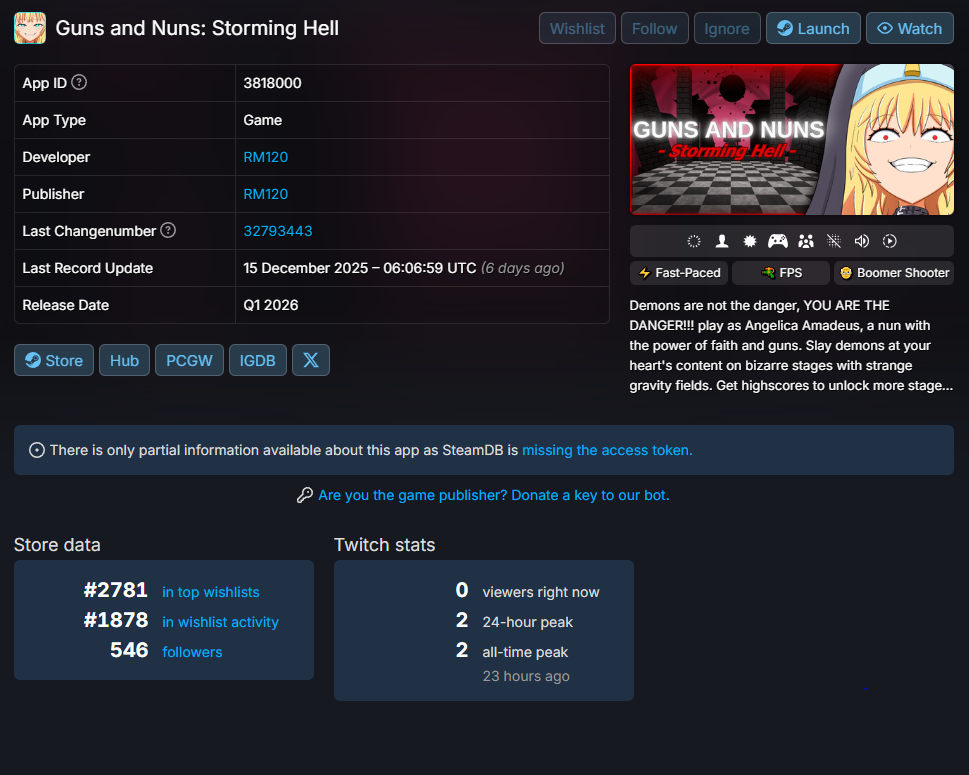Select the Fast-Paced tag

click(679, 273)
